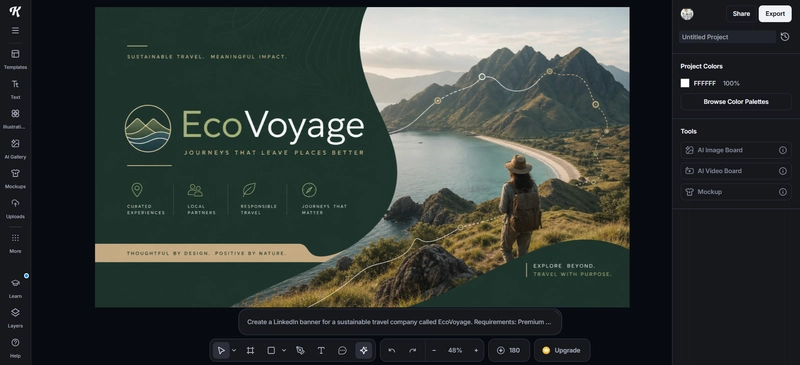Click Browse Color Palettes button
The image size is (800, 365).
(x=736, y=102)
